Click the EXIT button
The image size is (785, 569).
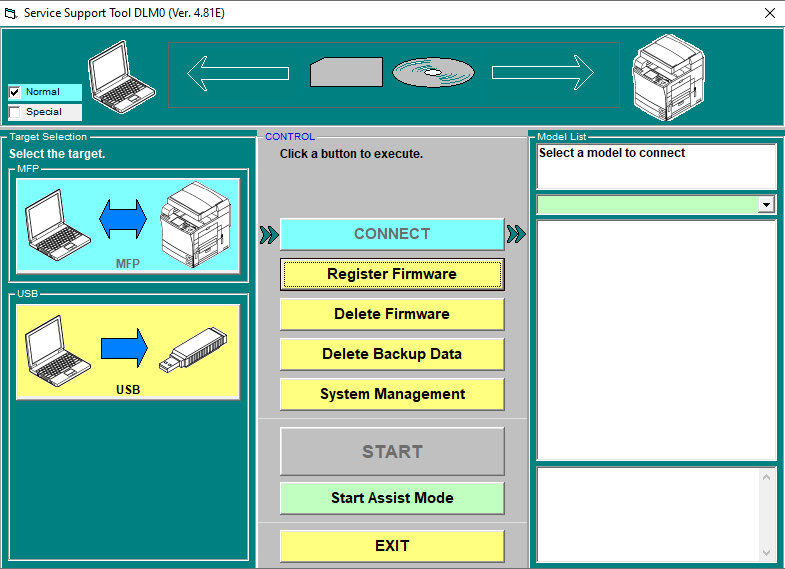coord(392,546)
